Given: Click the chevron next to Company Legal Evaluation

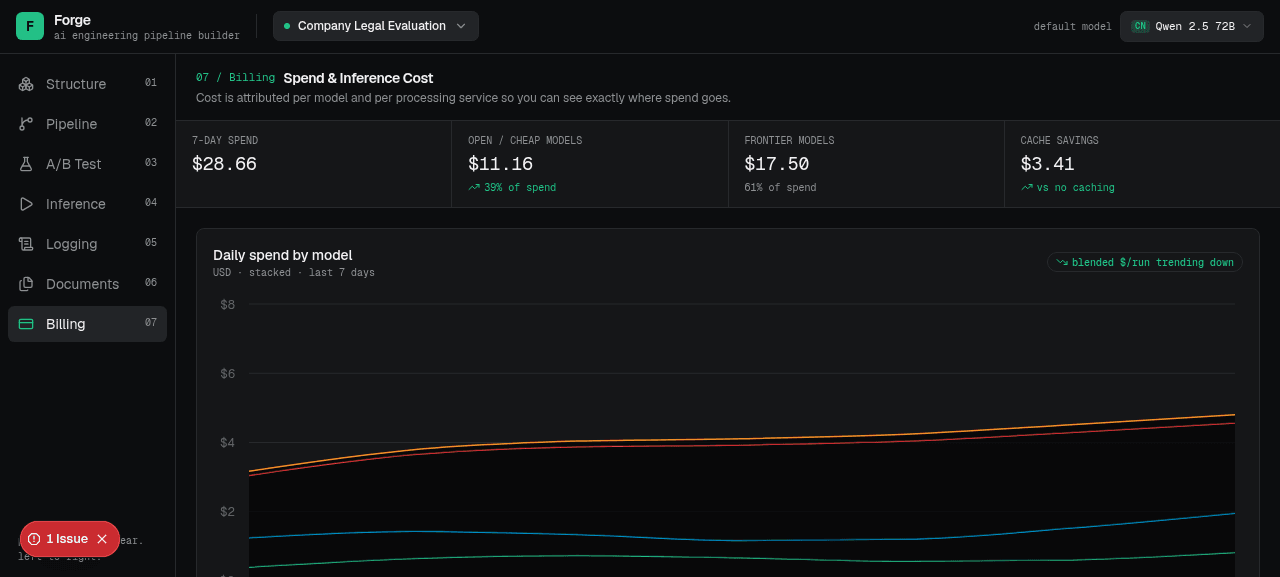Looking at the screenshot, I should click(461, 26).
